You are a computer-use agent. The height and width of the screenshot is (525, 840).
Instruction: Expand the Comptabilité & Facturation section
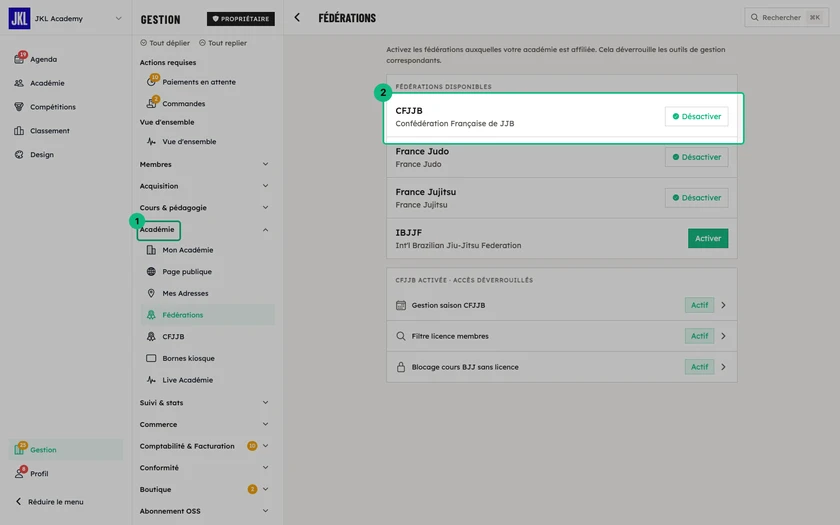point(265,446)
